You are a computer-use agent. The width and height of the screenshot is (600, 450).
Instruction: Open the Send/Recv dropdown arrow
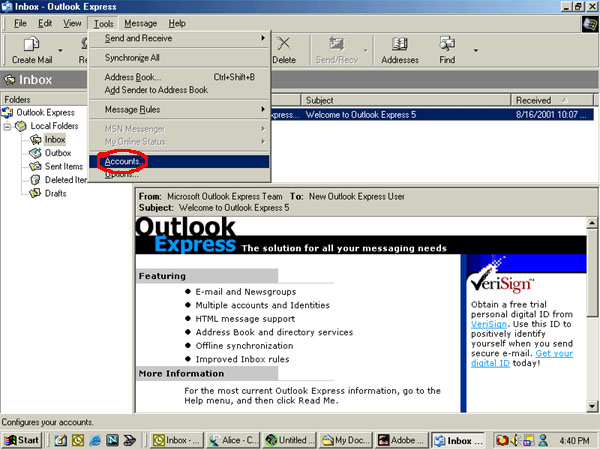pyautogui.click(x=365, y=50)
